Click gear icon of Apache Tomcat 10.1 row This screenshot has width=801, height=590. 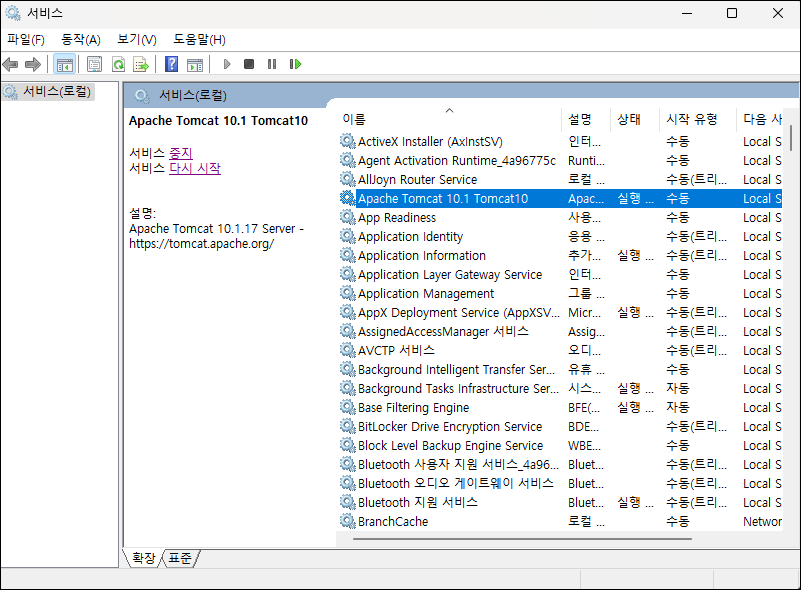pos(348,198)
